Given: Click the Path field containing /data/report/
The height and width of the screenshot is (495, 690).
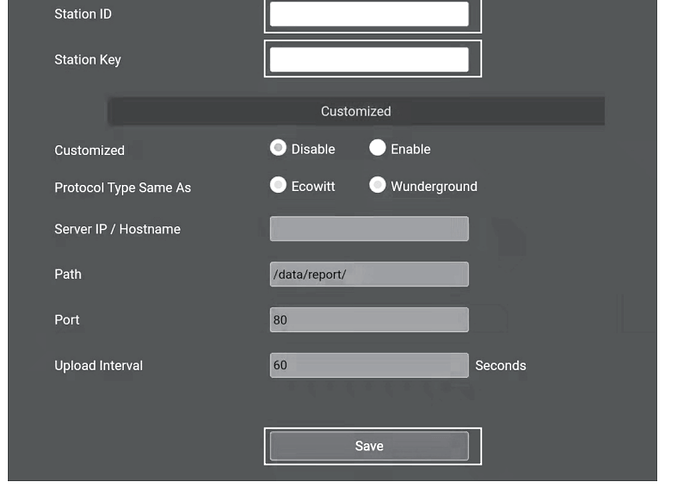Looking at the screenshot, I should (369, 274).
